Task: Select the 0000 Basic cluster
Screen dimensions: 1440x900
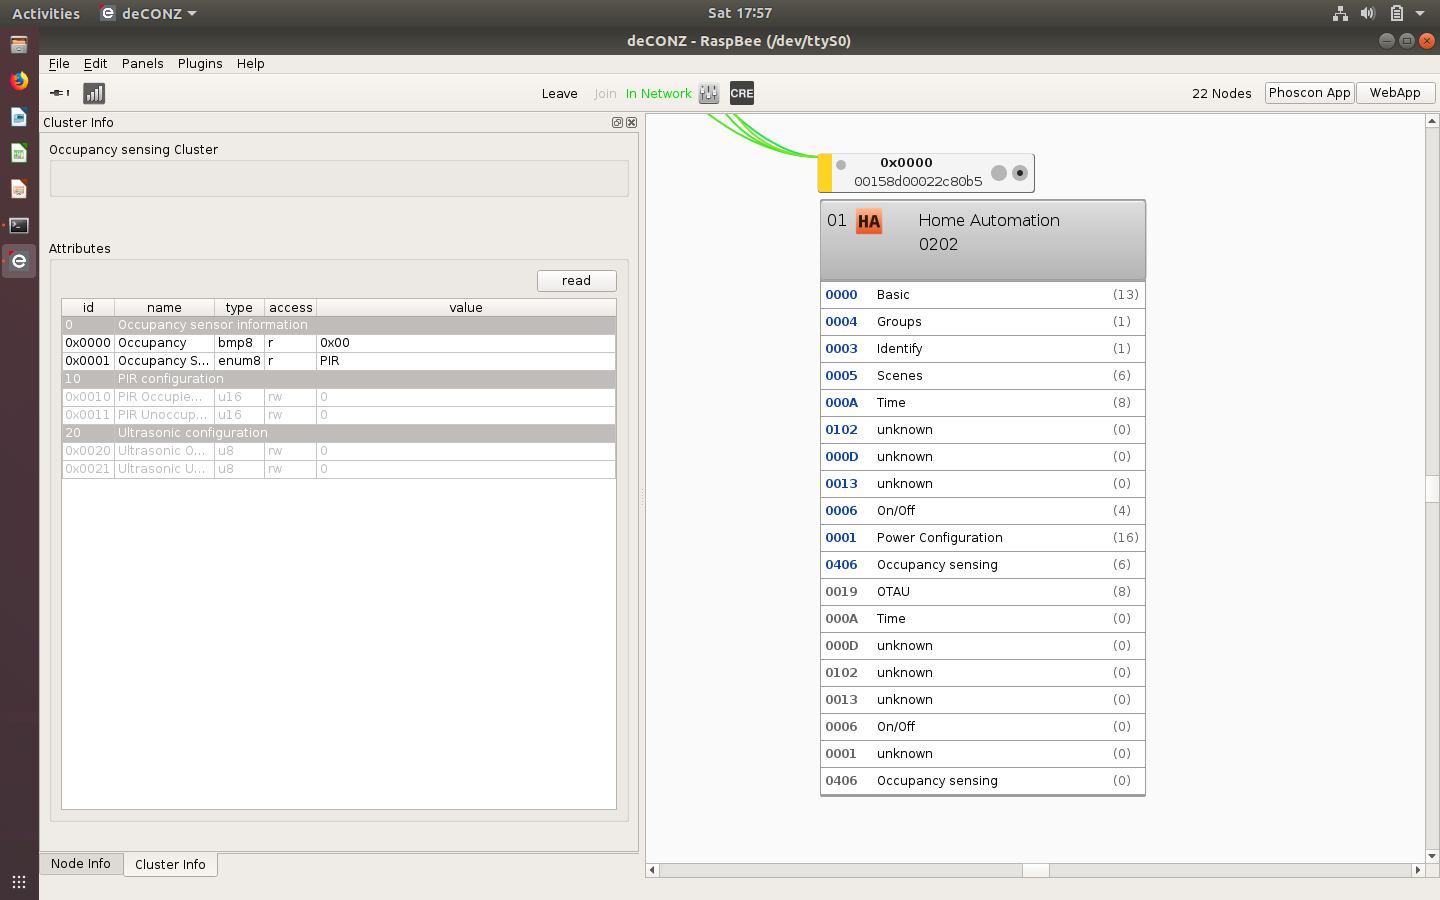Action: coord(982,295)
